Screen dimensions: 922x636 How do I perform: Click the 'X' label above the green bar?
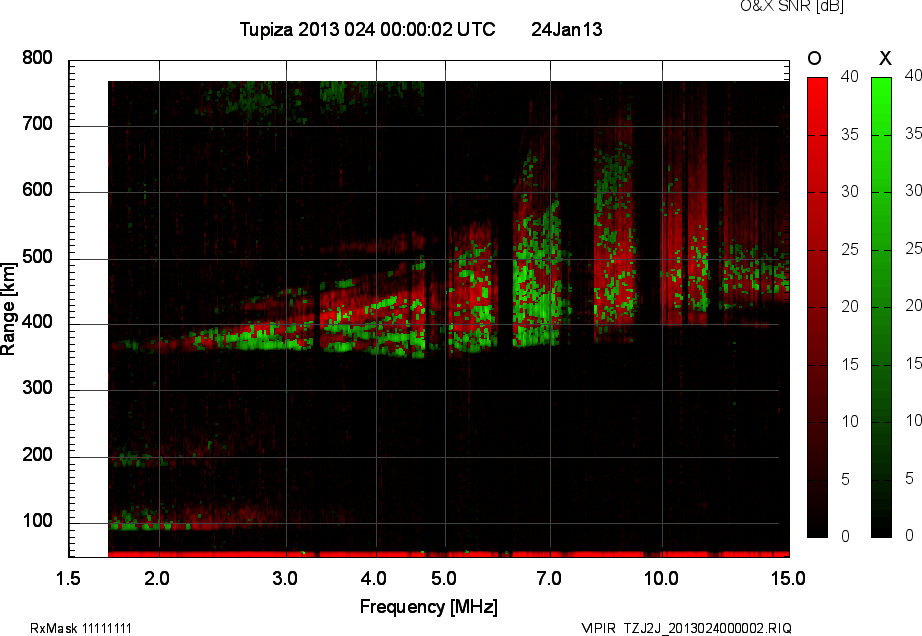coord(885,58)
